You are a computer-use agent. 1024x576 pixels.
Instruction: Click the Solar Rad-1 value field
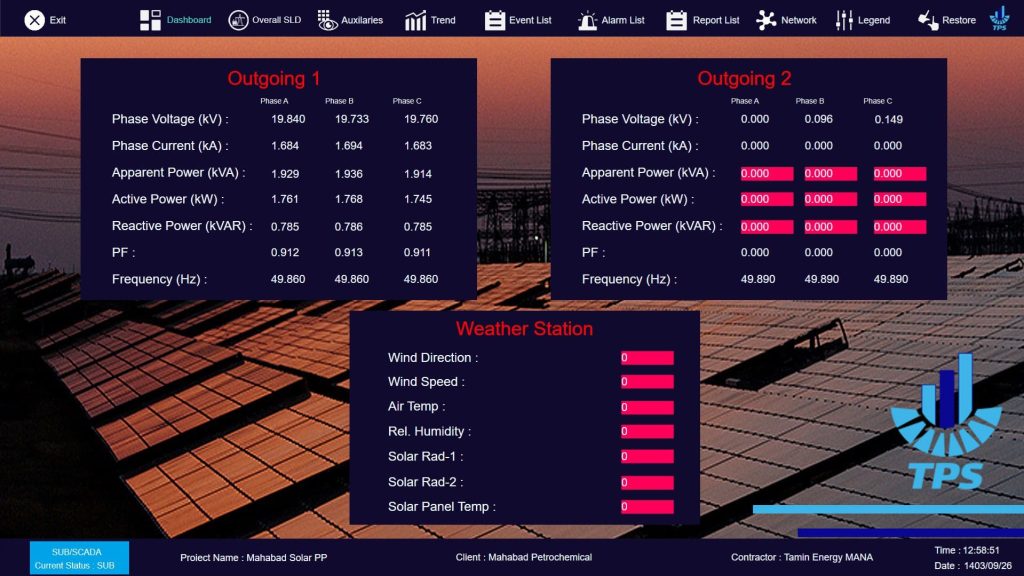click(647, 456)
